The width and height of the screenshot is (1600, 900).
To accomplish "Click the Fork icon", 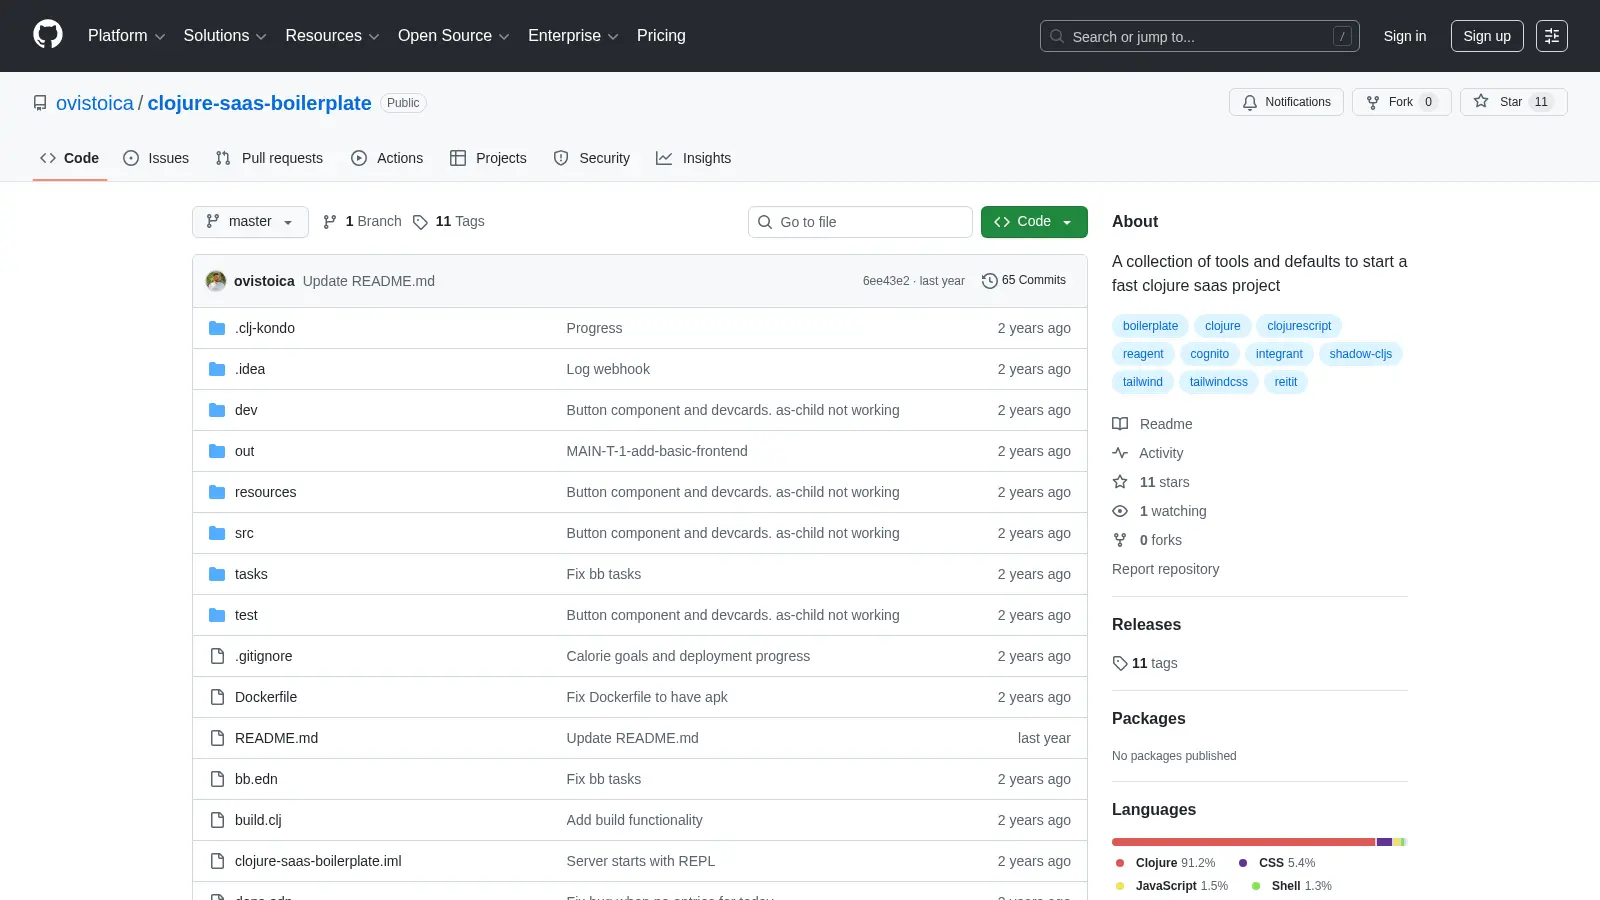I will click(1373, 102).
